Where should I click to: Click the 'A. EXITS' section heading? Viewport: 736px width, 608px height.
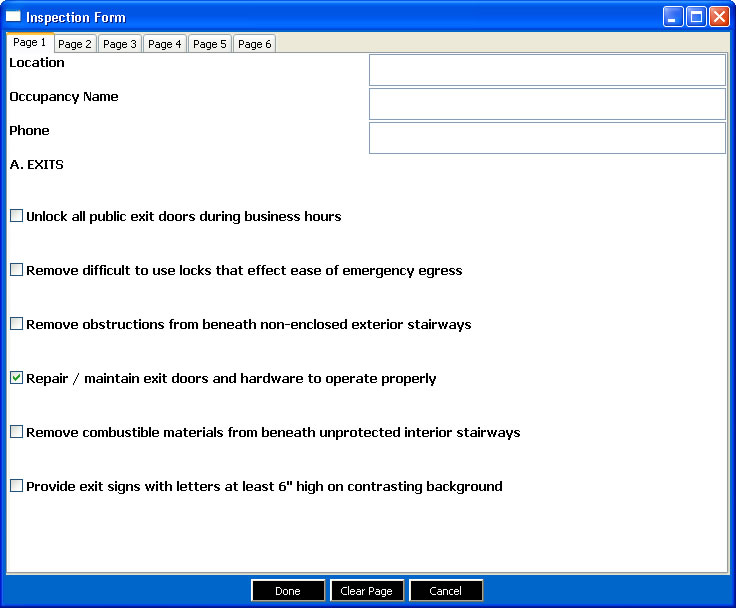pos(37,165)
